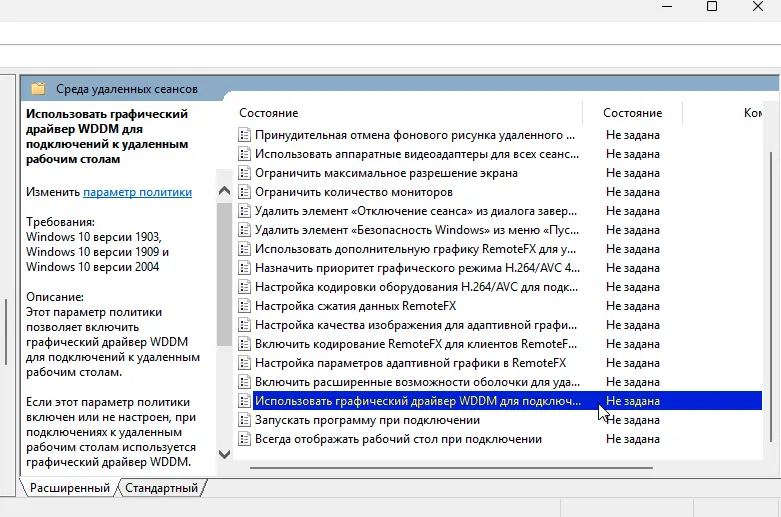Click icon for Удалить элемент «Отключение сеанса»
Viewport: 781px width, 517px height.
click(244, 211)
